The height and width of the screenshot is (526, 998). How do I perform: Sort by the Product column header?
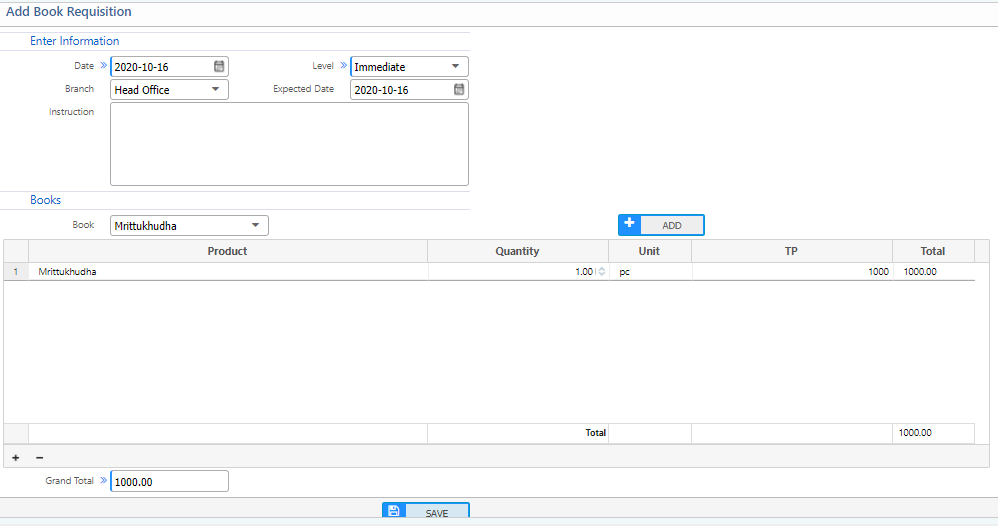point(227,251)
